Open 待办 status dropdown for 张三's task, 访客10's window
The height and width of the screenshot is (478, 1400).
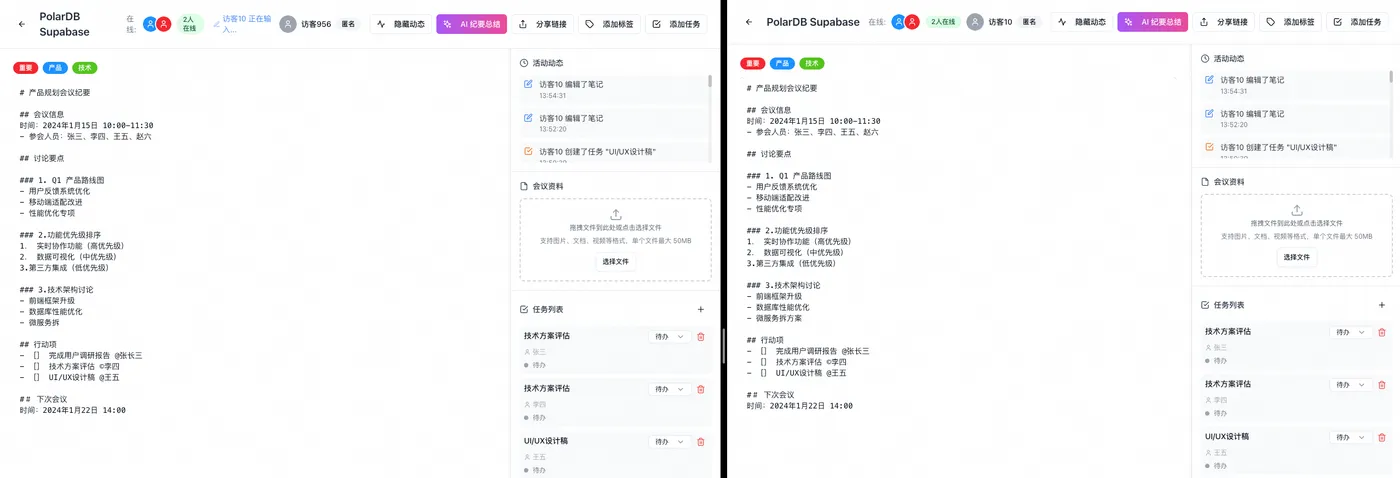[x=1350, y=332]
